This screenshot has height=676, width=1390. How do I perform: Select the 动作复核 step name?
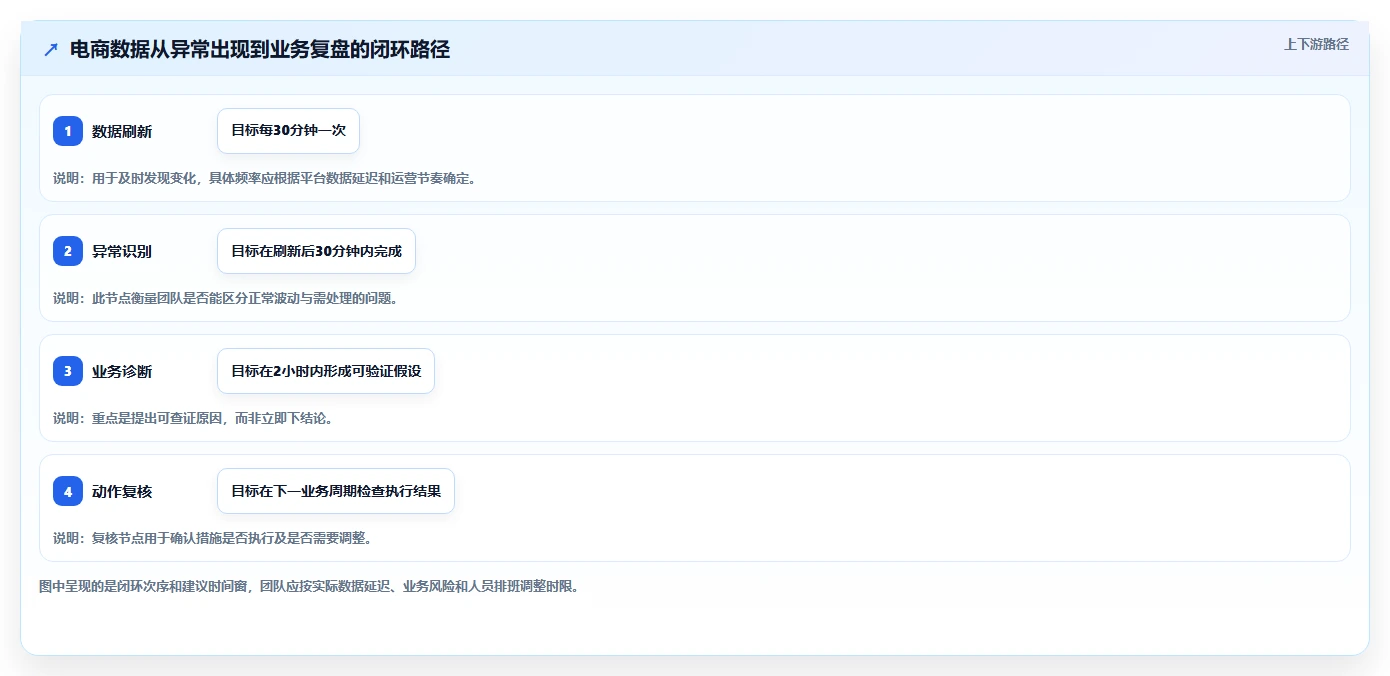pyautogui.click(x=122, y=491)
